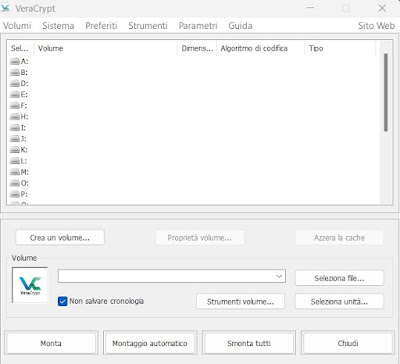Click Seleziona unità button
Viewport: 400px width, 364px height.
339,302
